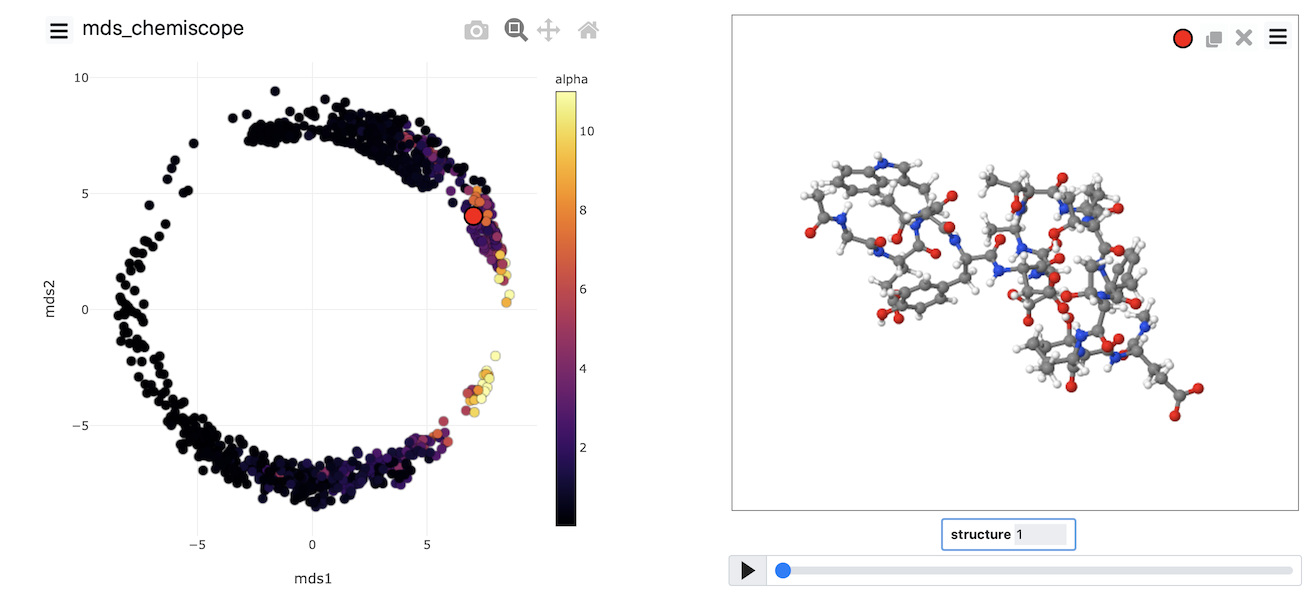Toggle the highlighted red point on the map
The width and height of the screenshot is (1316, 603).
pyautogui.click(x=474, y=214)
